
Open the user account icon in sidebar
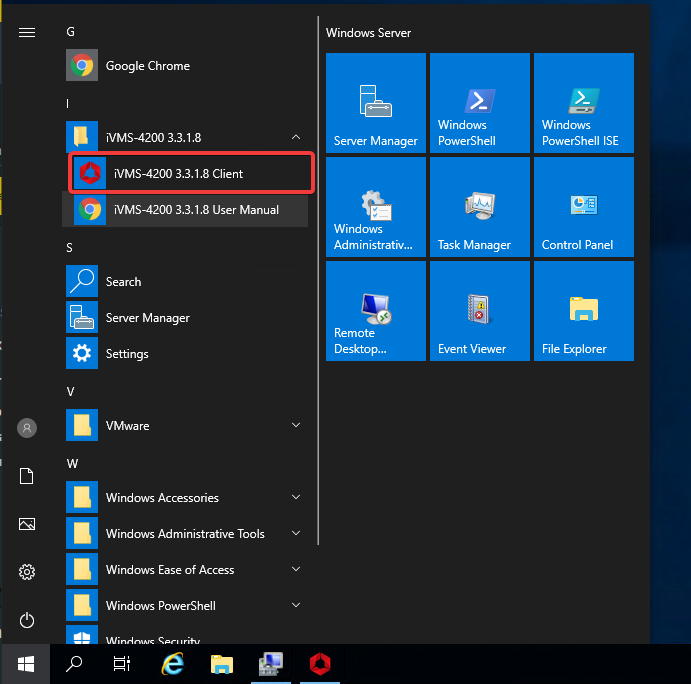click(27, 428)
